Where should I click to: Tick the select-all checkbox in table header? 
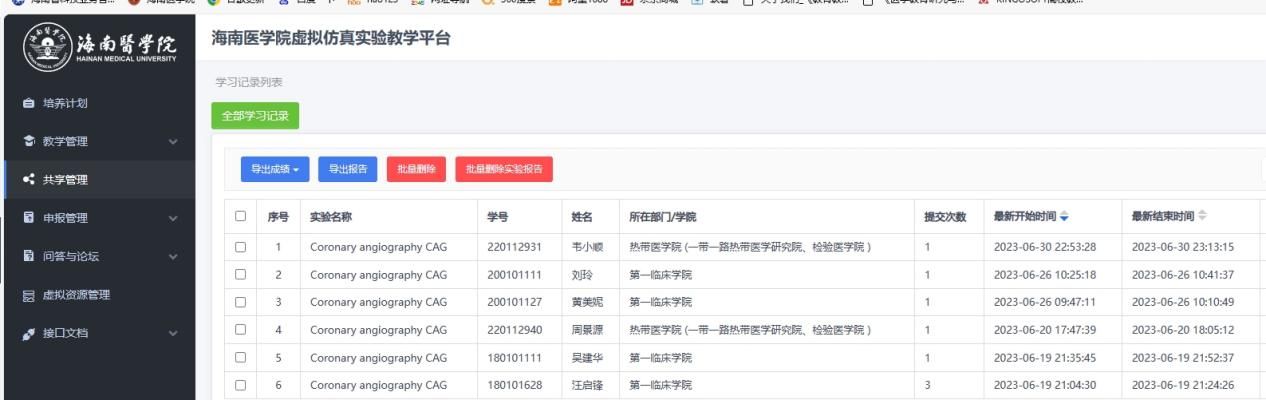click(240, 217)
